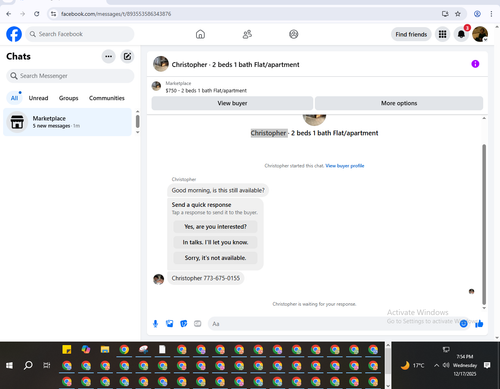The height and width of the screenshot is (389, 500).
Task: Send a voice clip with microphone icon
Action: pyautogui.click(x=155, y=324)
